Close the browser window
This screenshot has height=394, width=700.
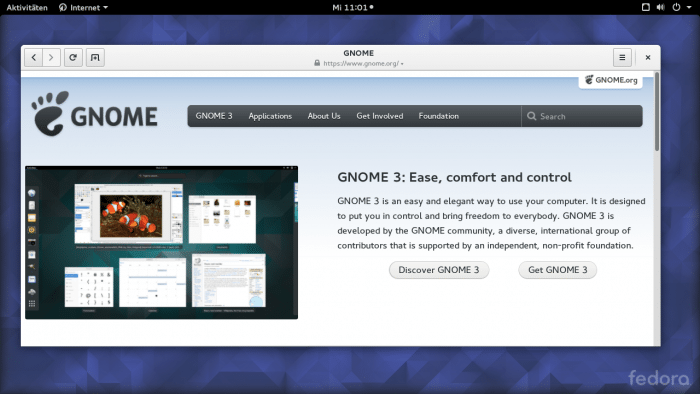coord(648,58)
